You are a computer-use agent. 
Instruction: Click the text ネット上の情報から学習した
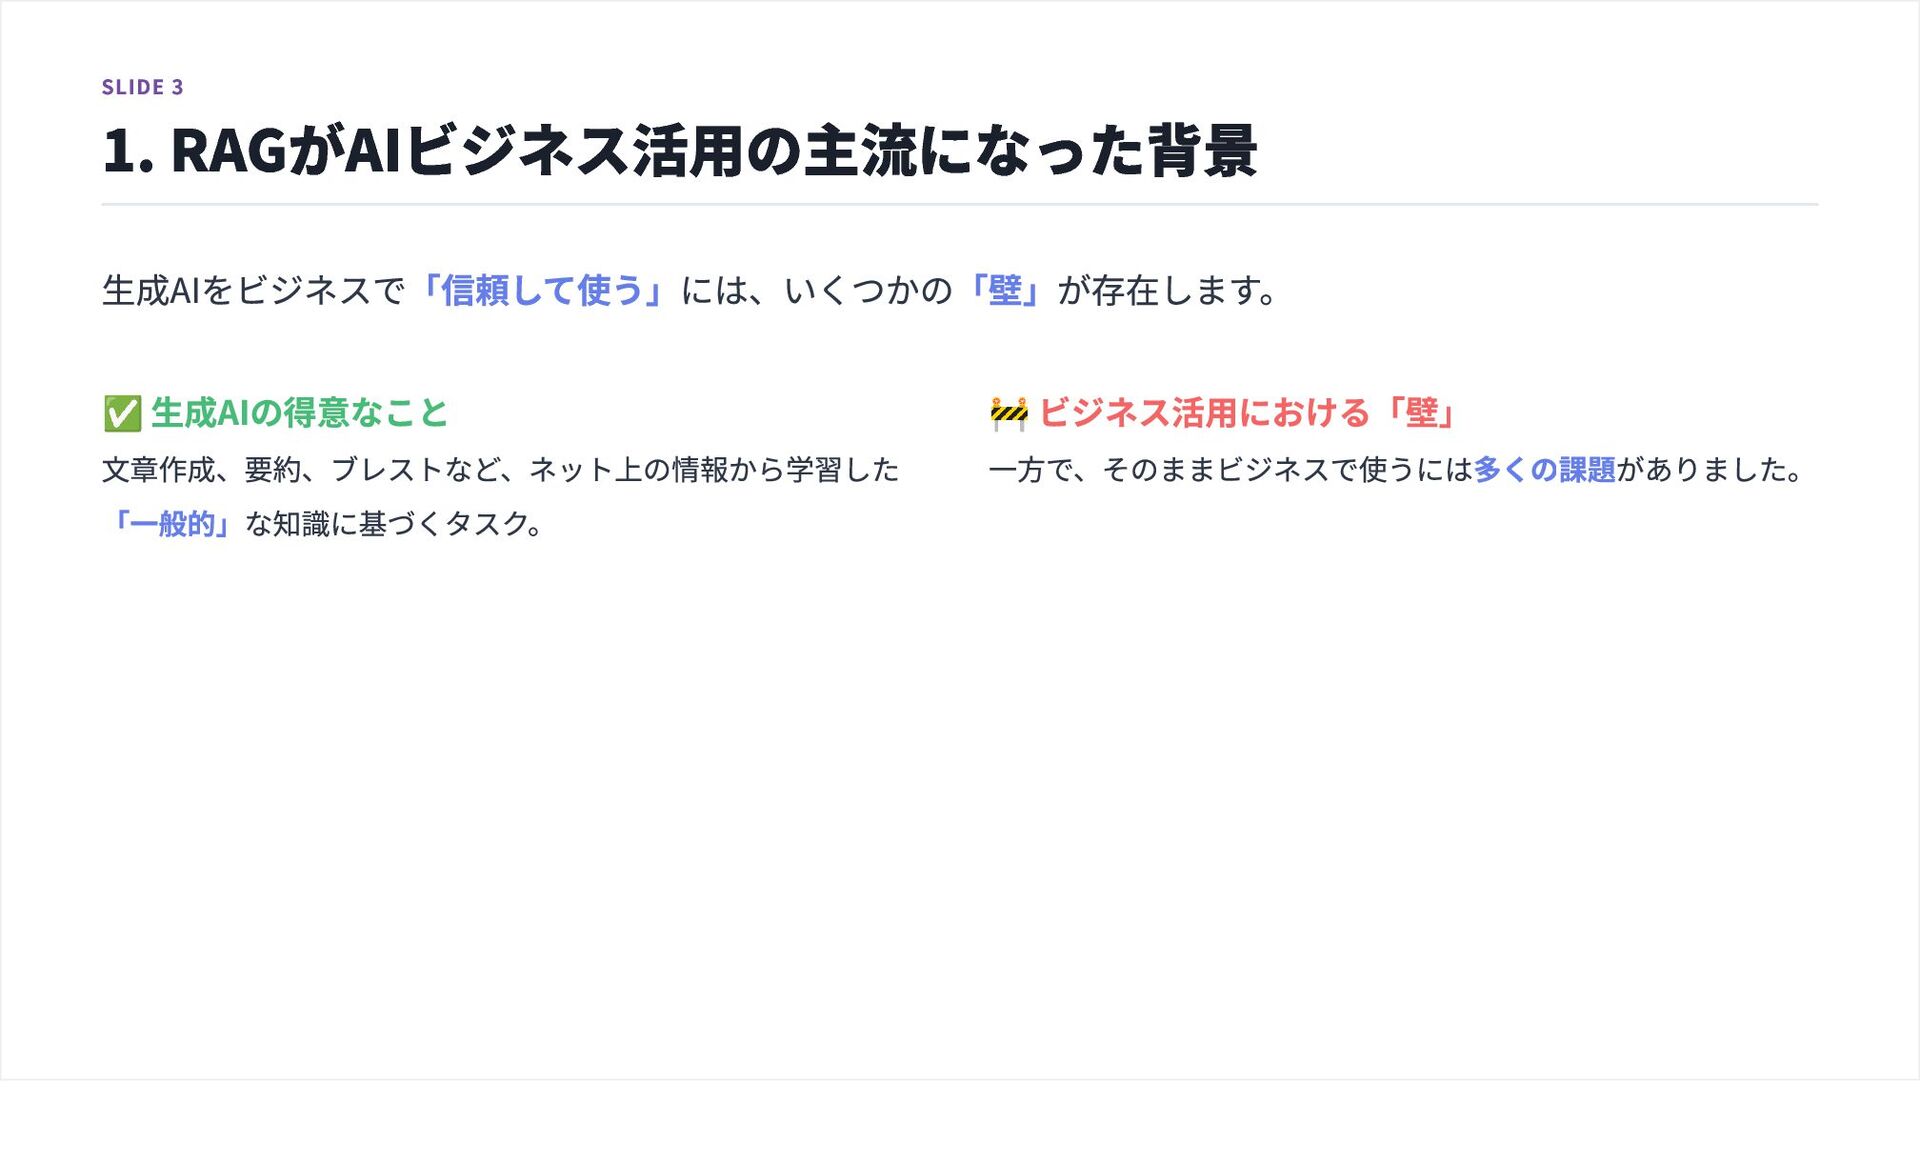[714, 470]
